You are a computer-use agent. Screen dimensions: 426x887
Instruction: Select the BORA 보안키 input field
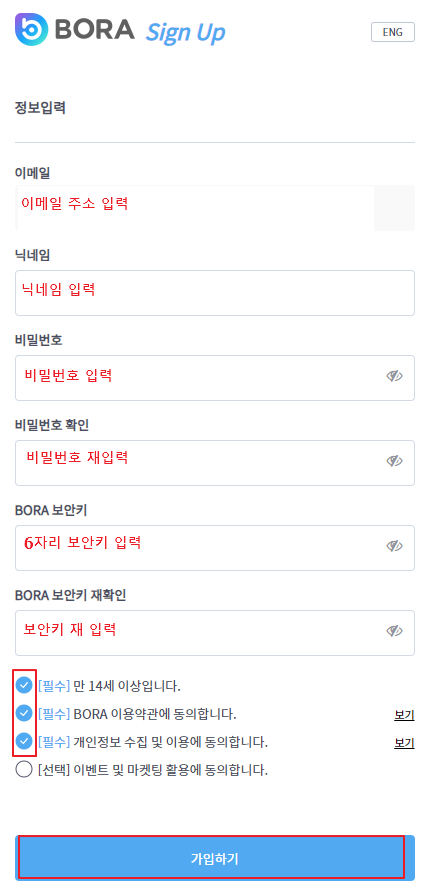214,548
